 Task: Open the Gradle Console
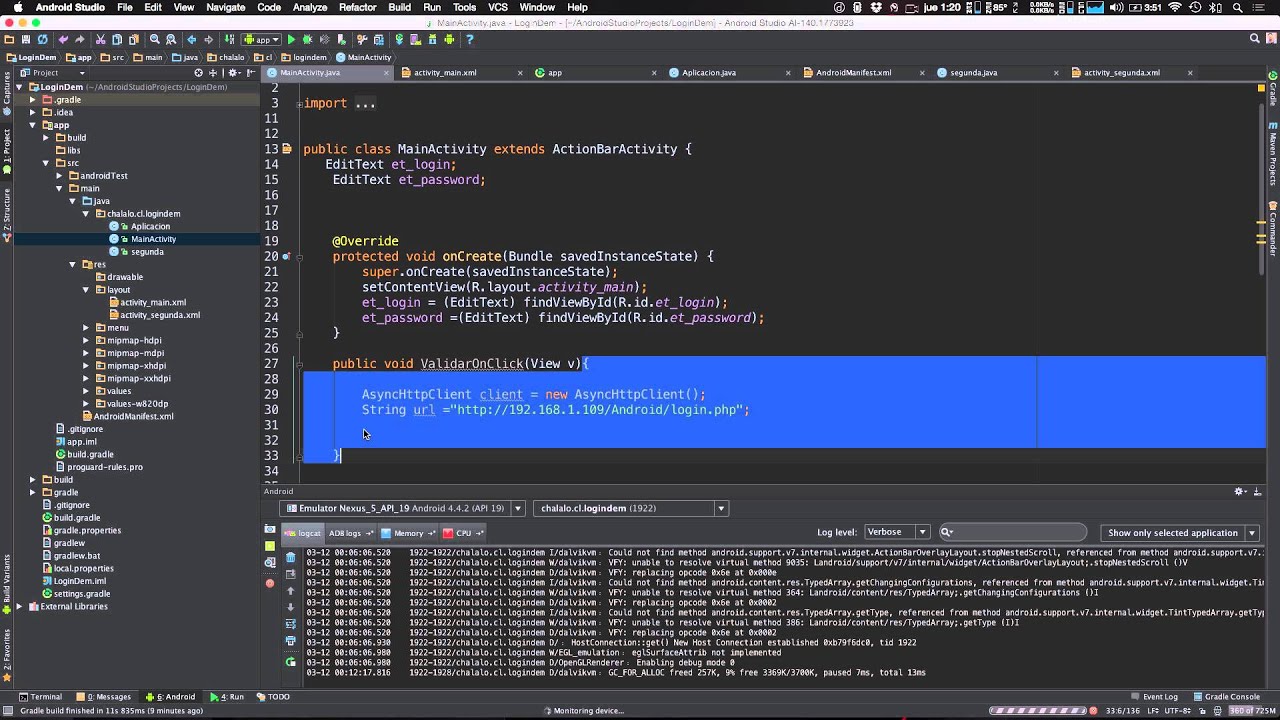click(1226, 697)
